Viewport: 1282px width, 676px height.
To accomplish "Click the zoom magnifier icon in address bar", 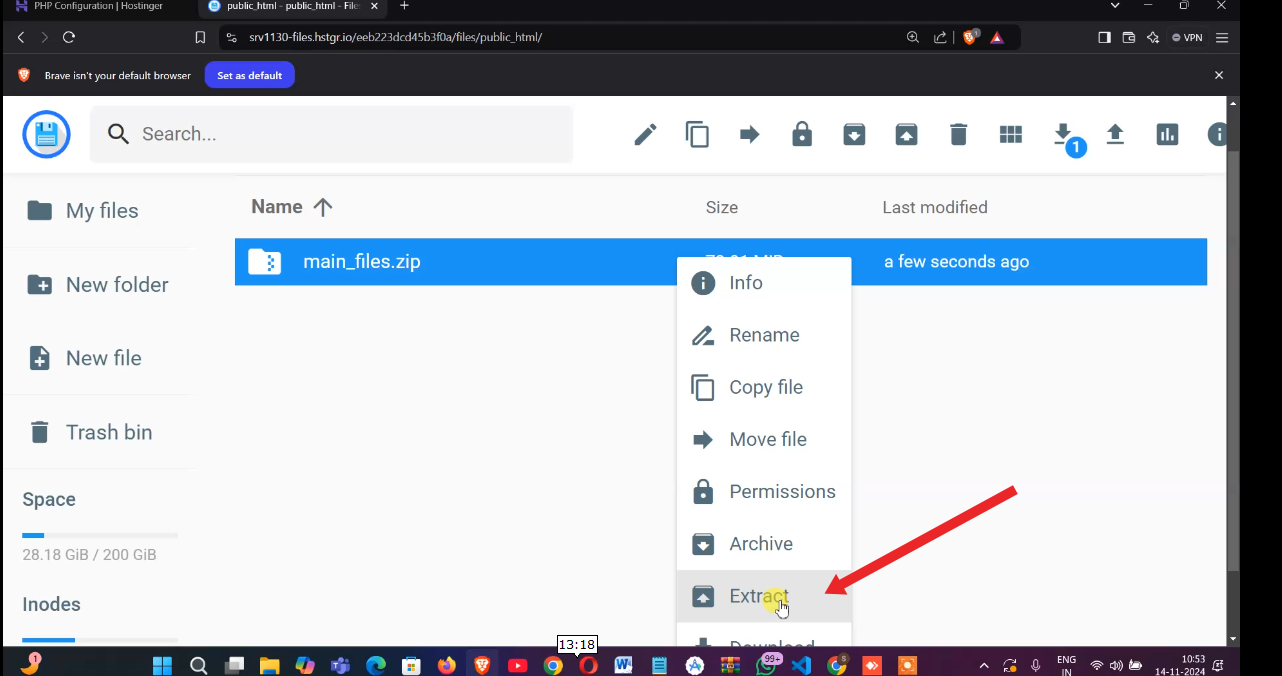I will [x=912, y=37].
